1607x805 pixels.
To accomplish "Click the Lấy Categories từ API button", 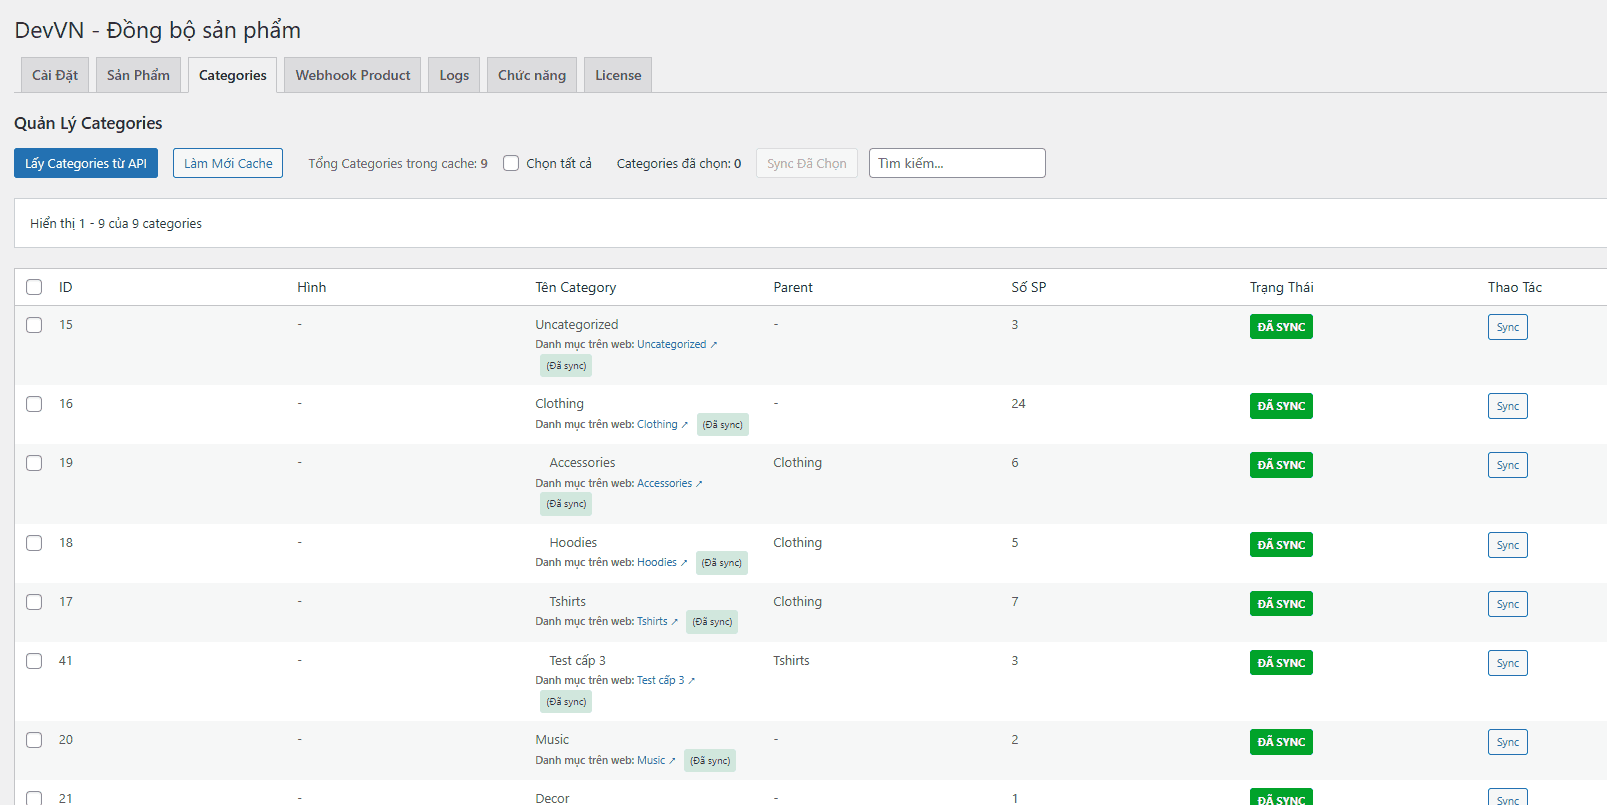I will [86, 163].
